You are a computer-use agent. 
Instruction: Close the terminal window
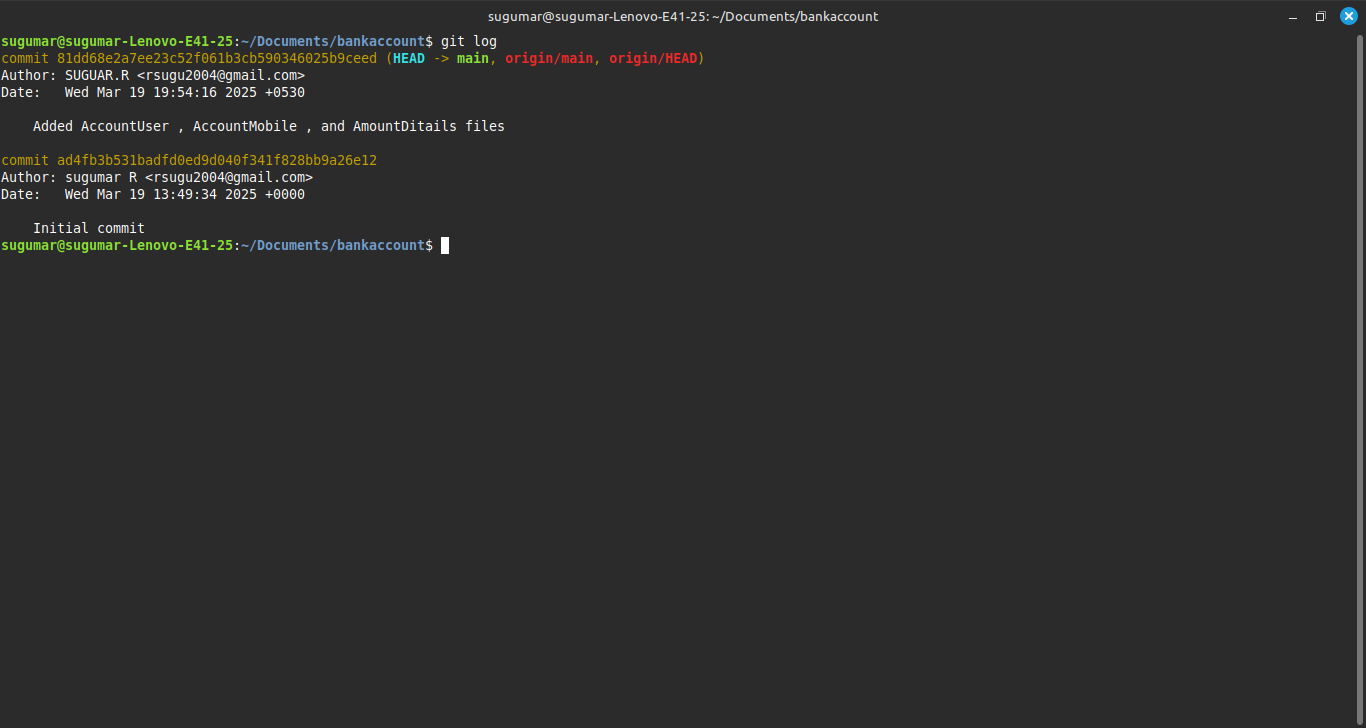[1348, 16]
